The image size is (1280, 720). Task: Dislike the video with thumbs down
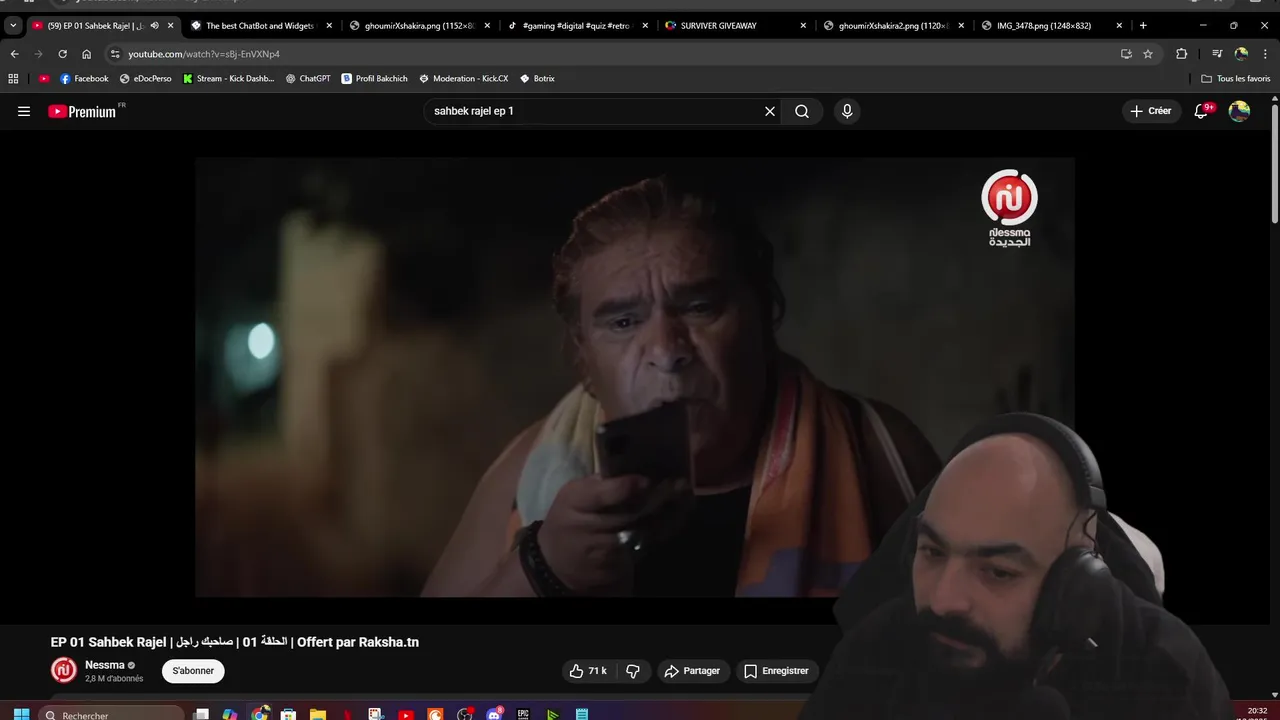633,671
